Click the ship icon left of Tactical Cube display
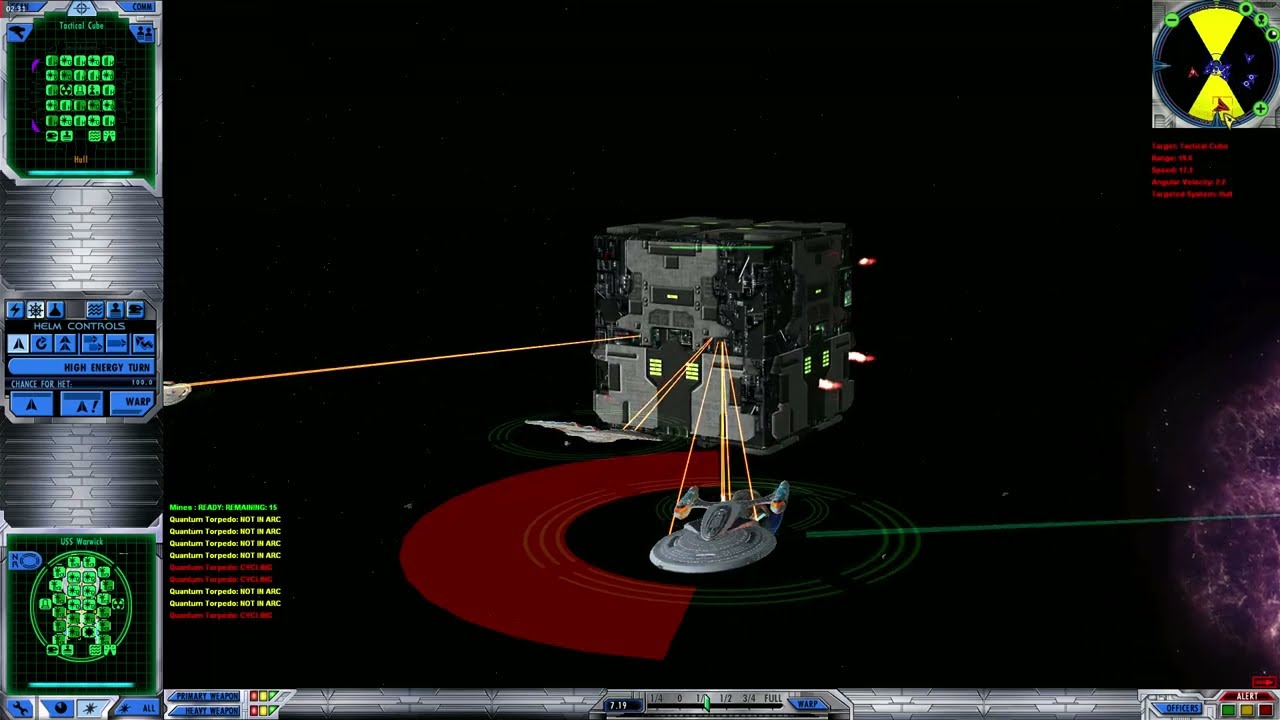The height and width of the screenshot is (720, 1280). click(x=18, y=32)
